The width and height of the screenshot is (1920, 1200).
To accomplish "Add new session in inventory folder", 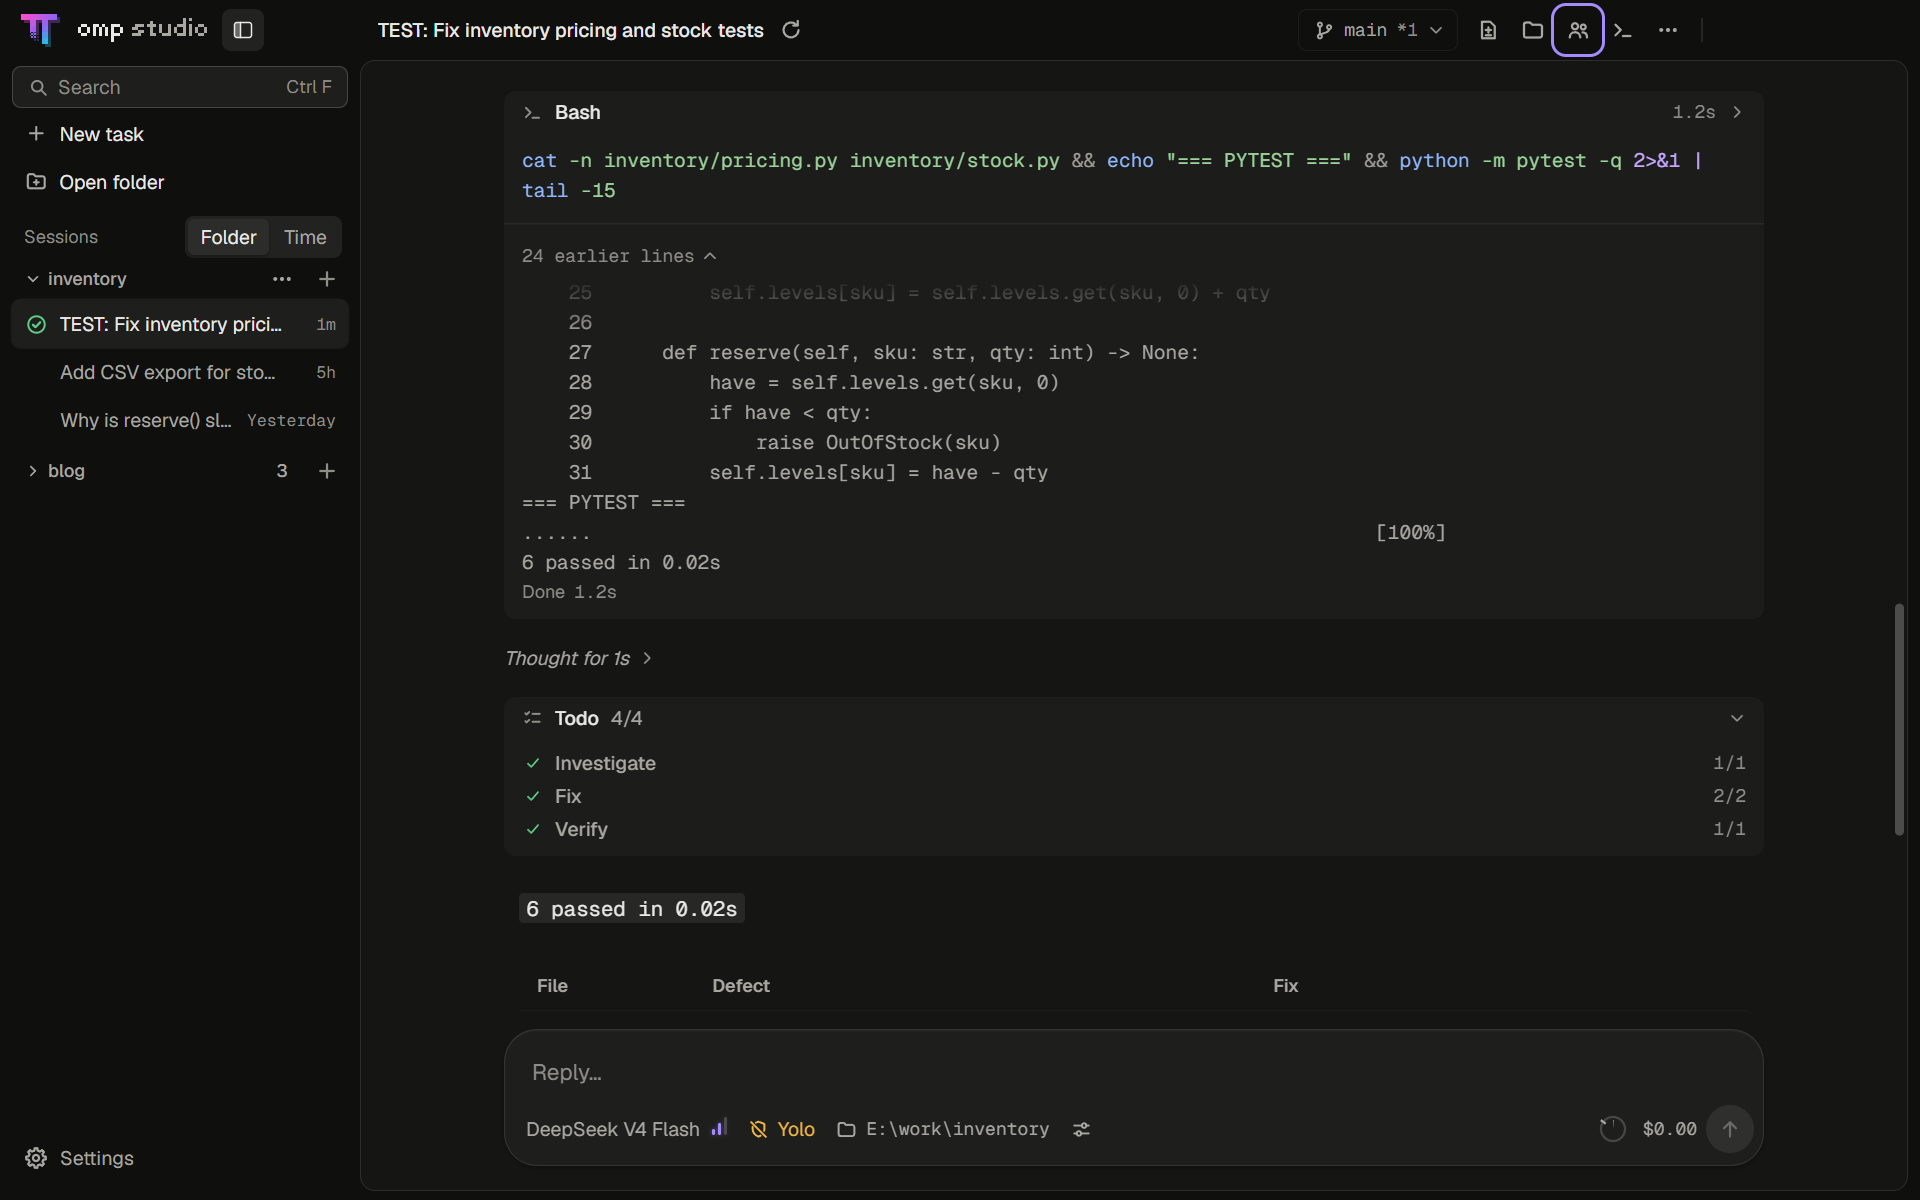I will [x=327, y=279].
